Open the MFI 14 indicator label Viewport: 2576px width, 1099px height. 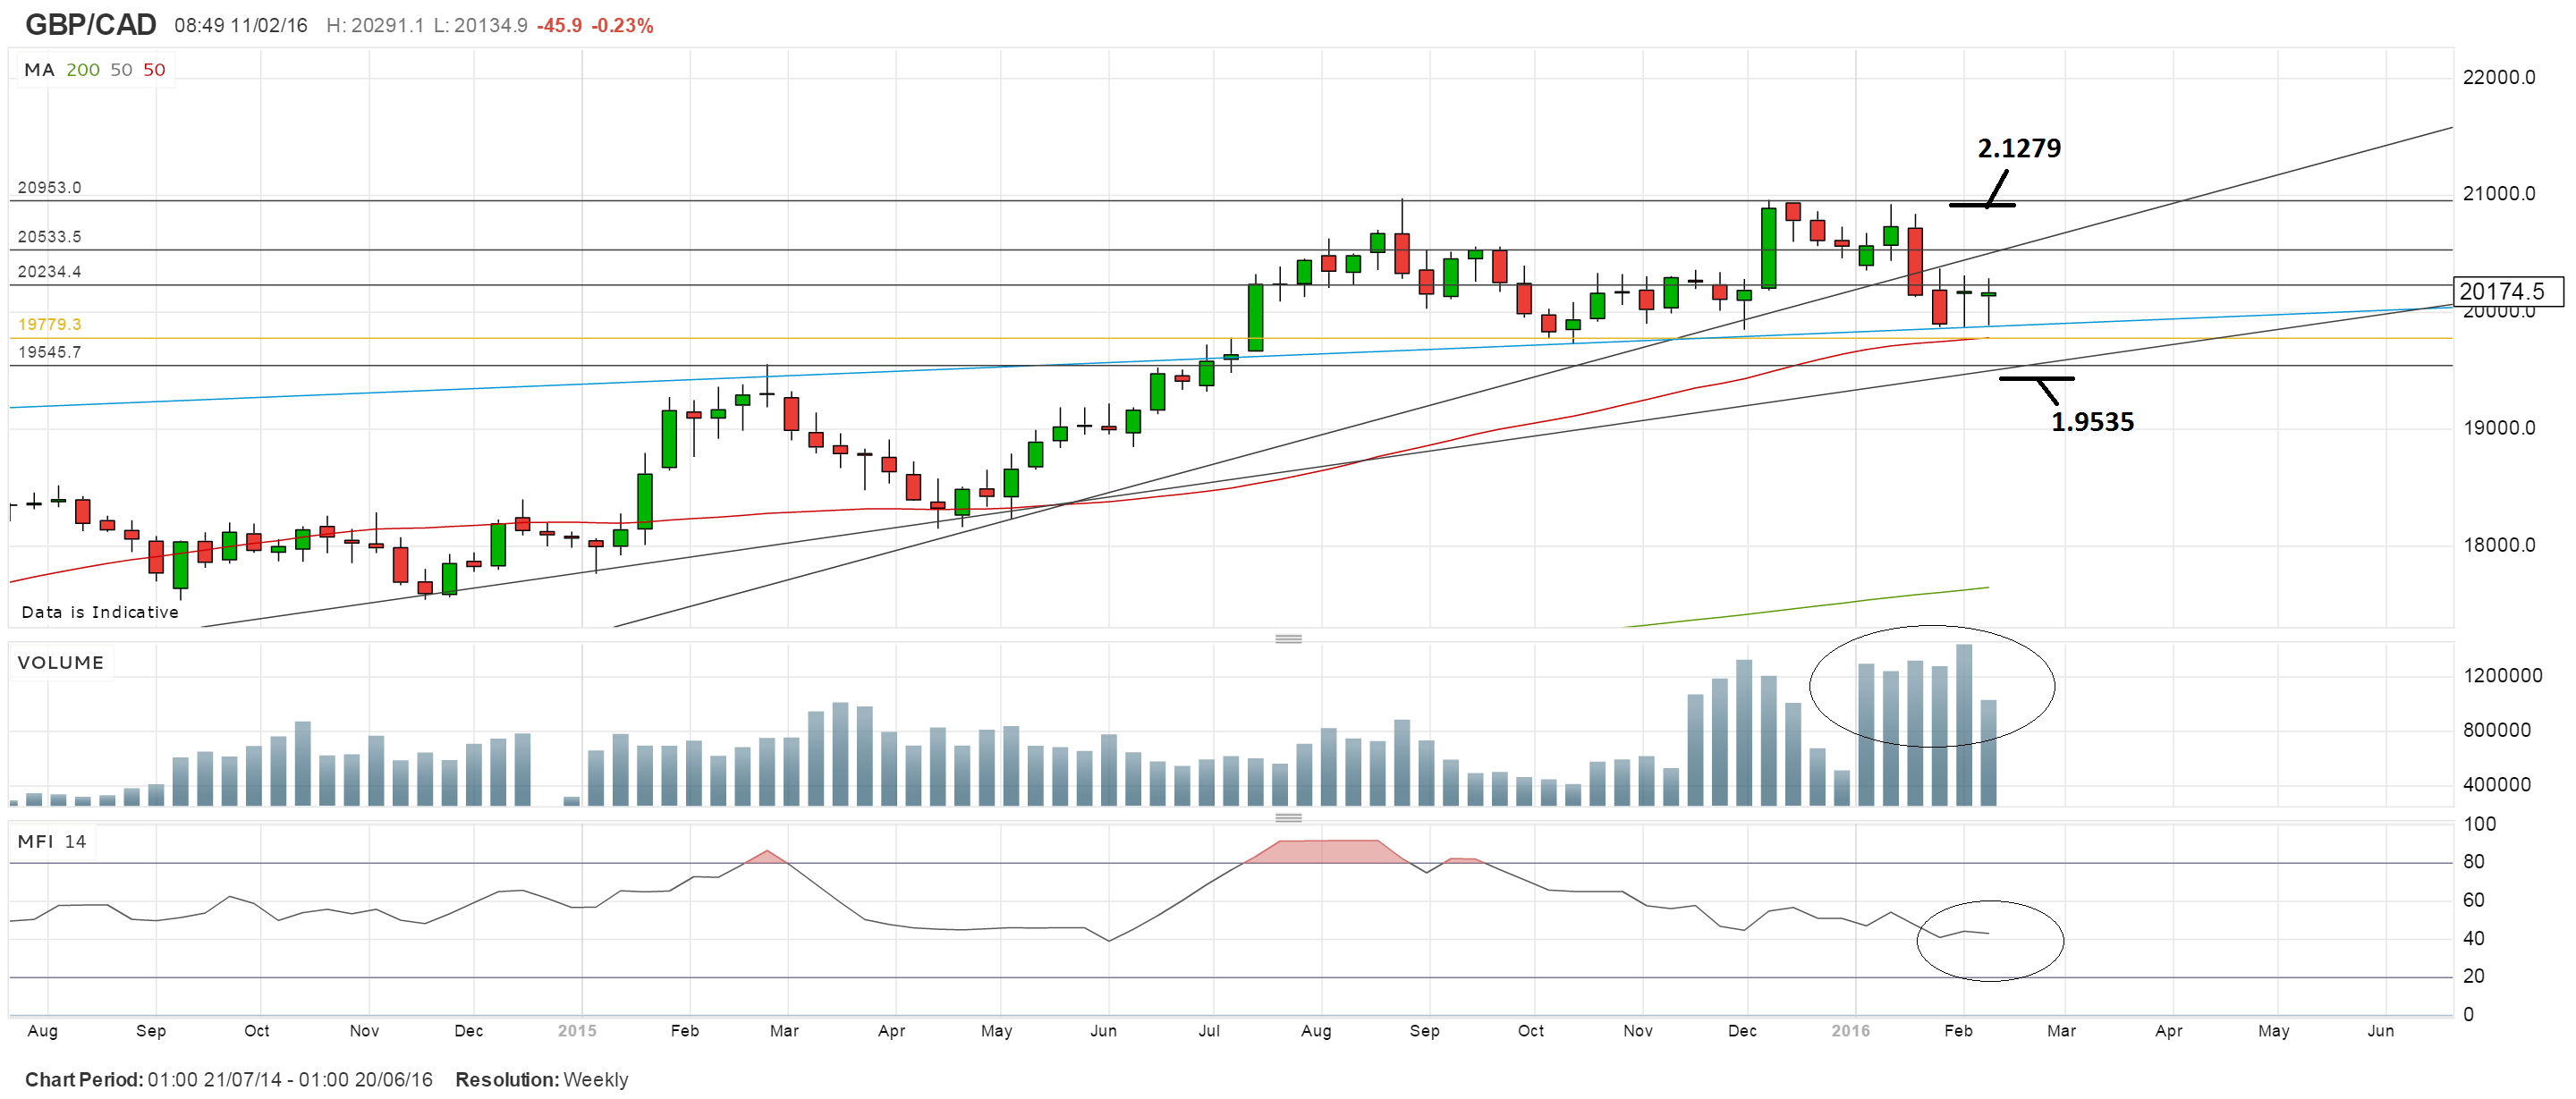pos(52,842)
